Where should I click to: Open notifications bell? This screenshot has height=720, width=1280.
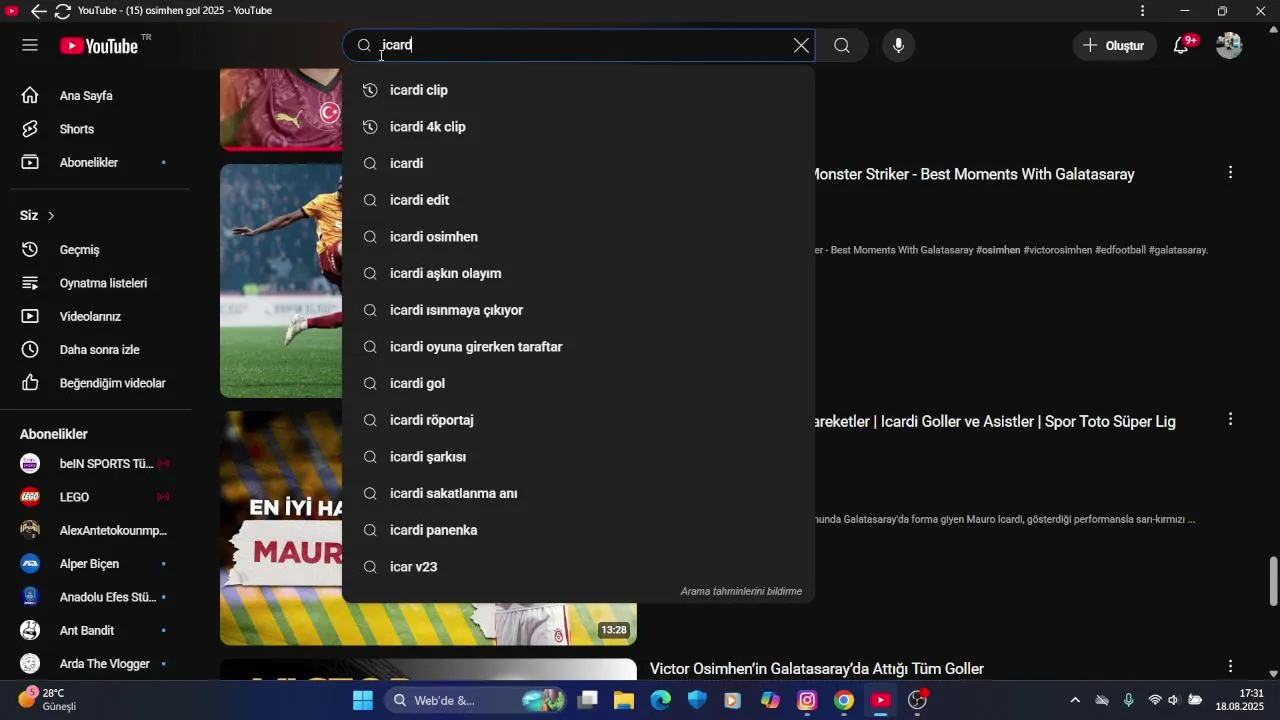pos(1181,45)
